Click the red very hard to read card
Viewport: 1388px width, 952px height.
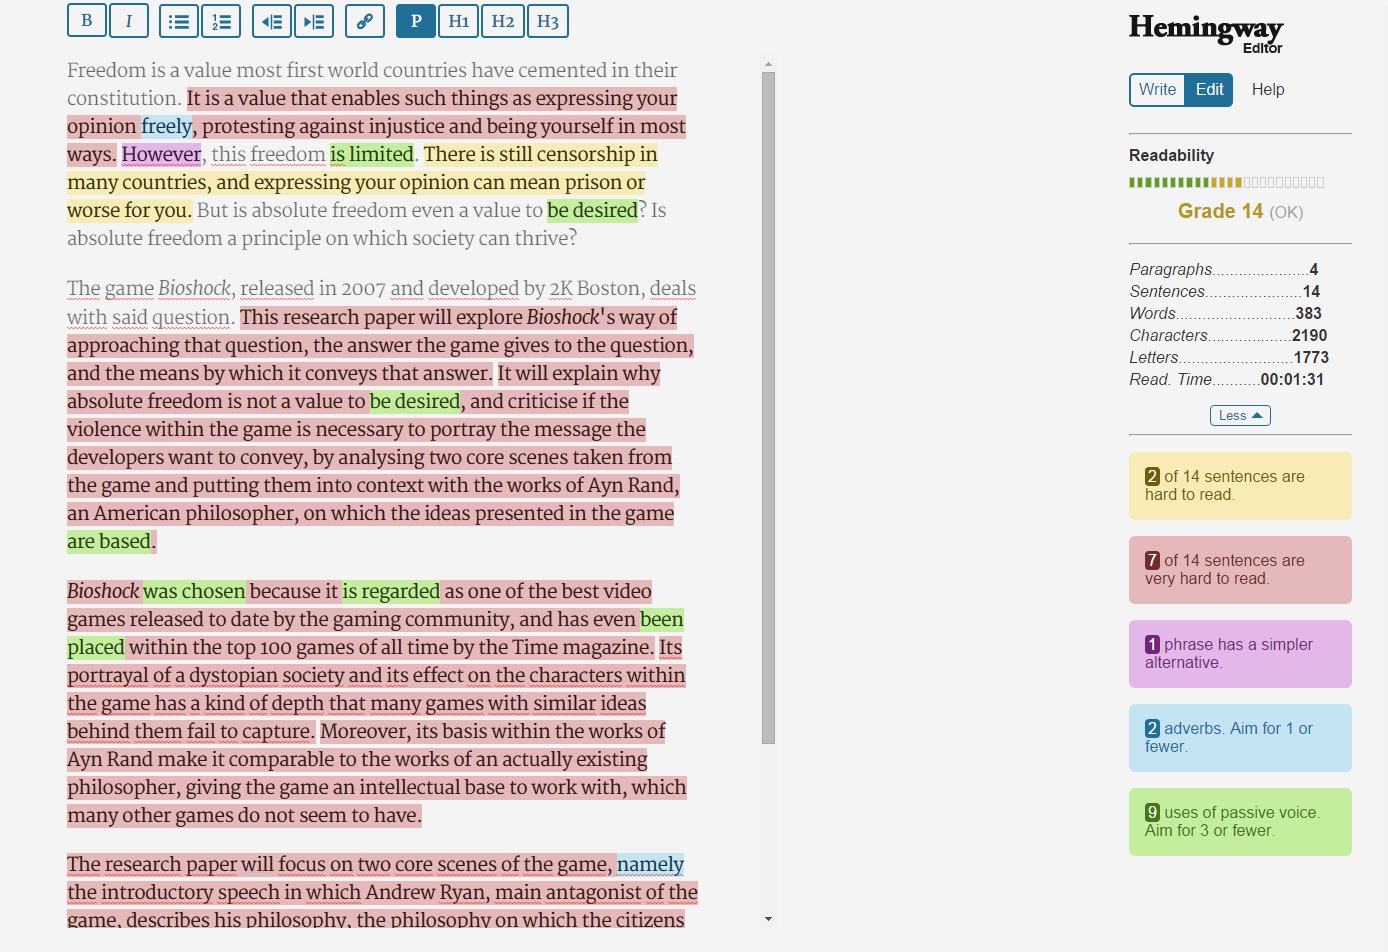pyautogui.click(x=1240, y=570)
